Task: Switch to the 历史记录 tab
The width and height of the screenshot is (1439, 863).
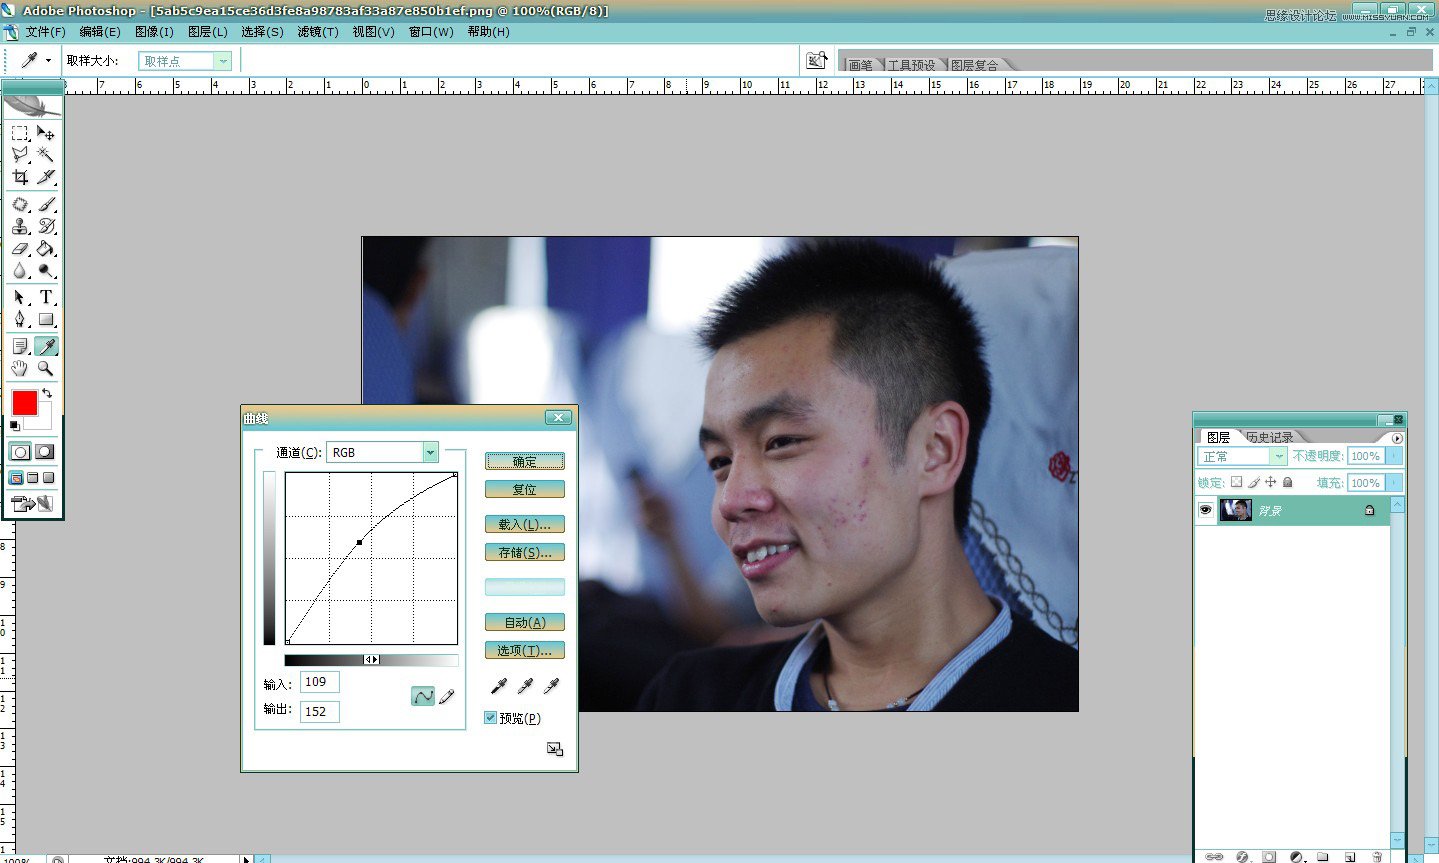Action: (1270, 437)
